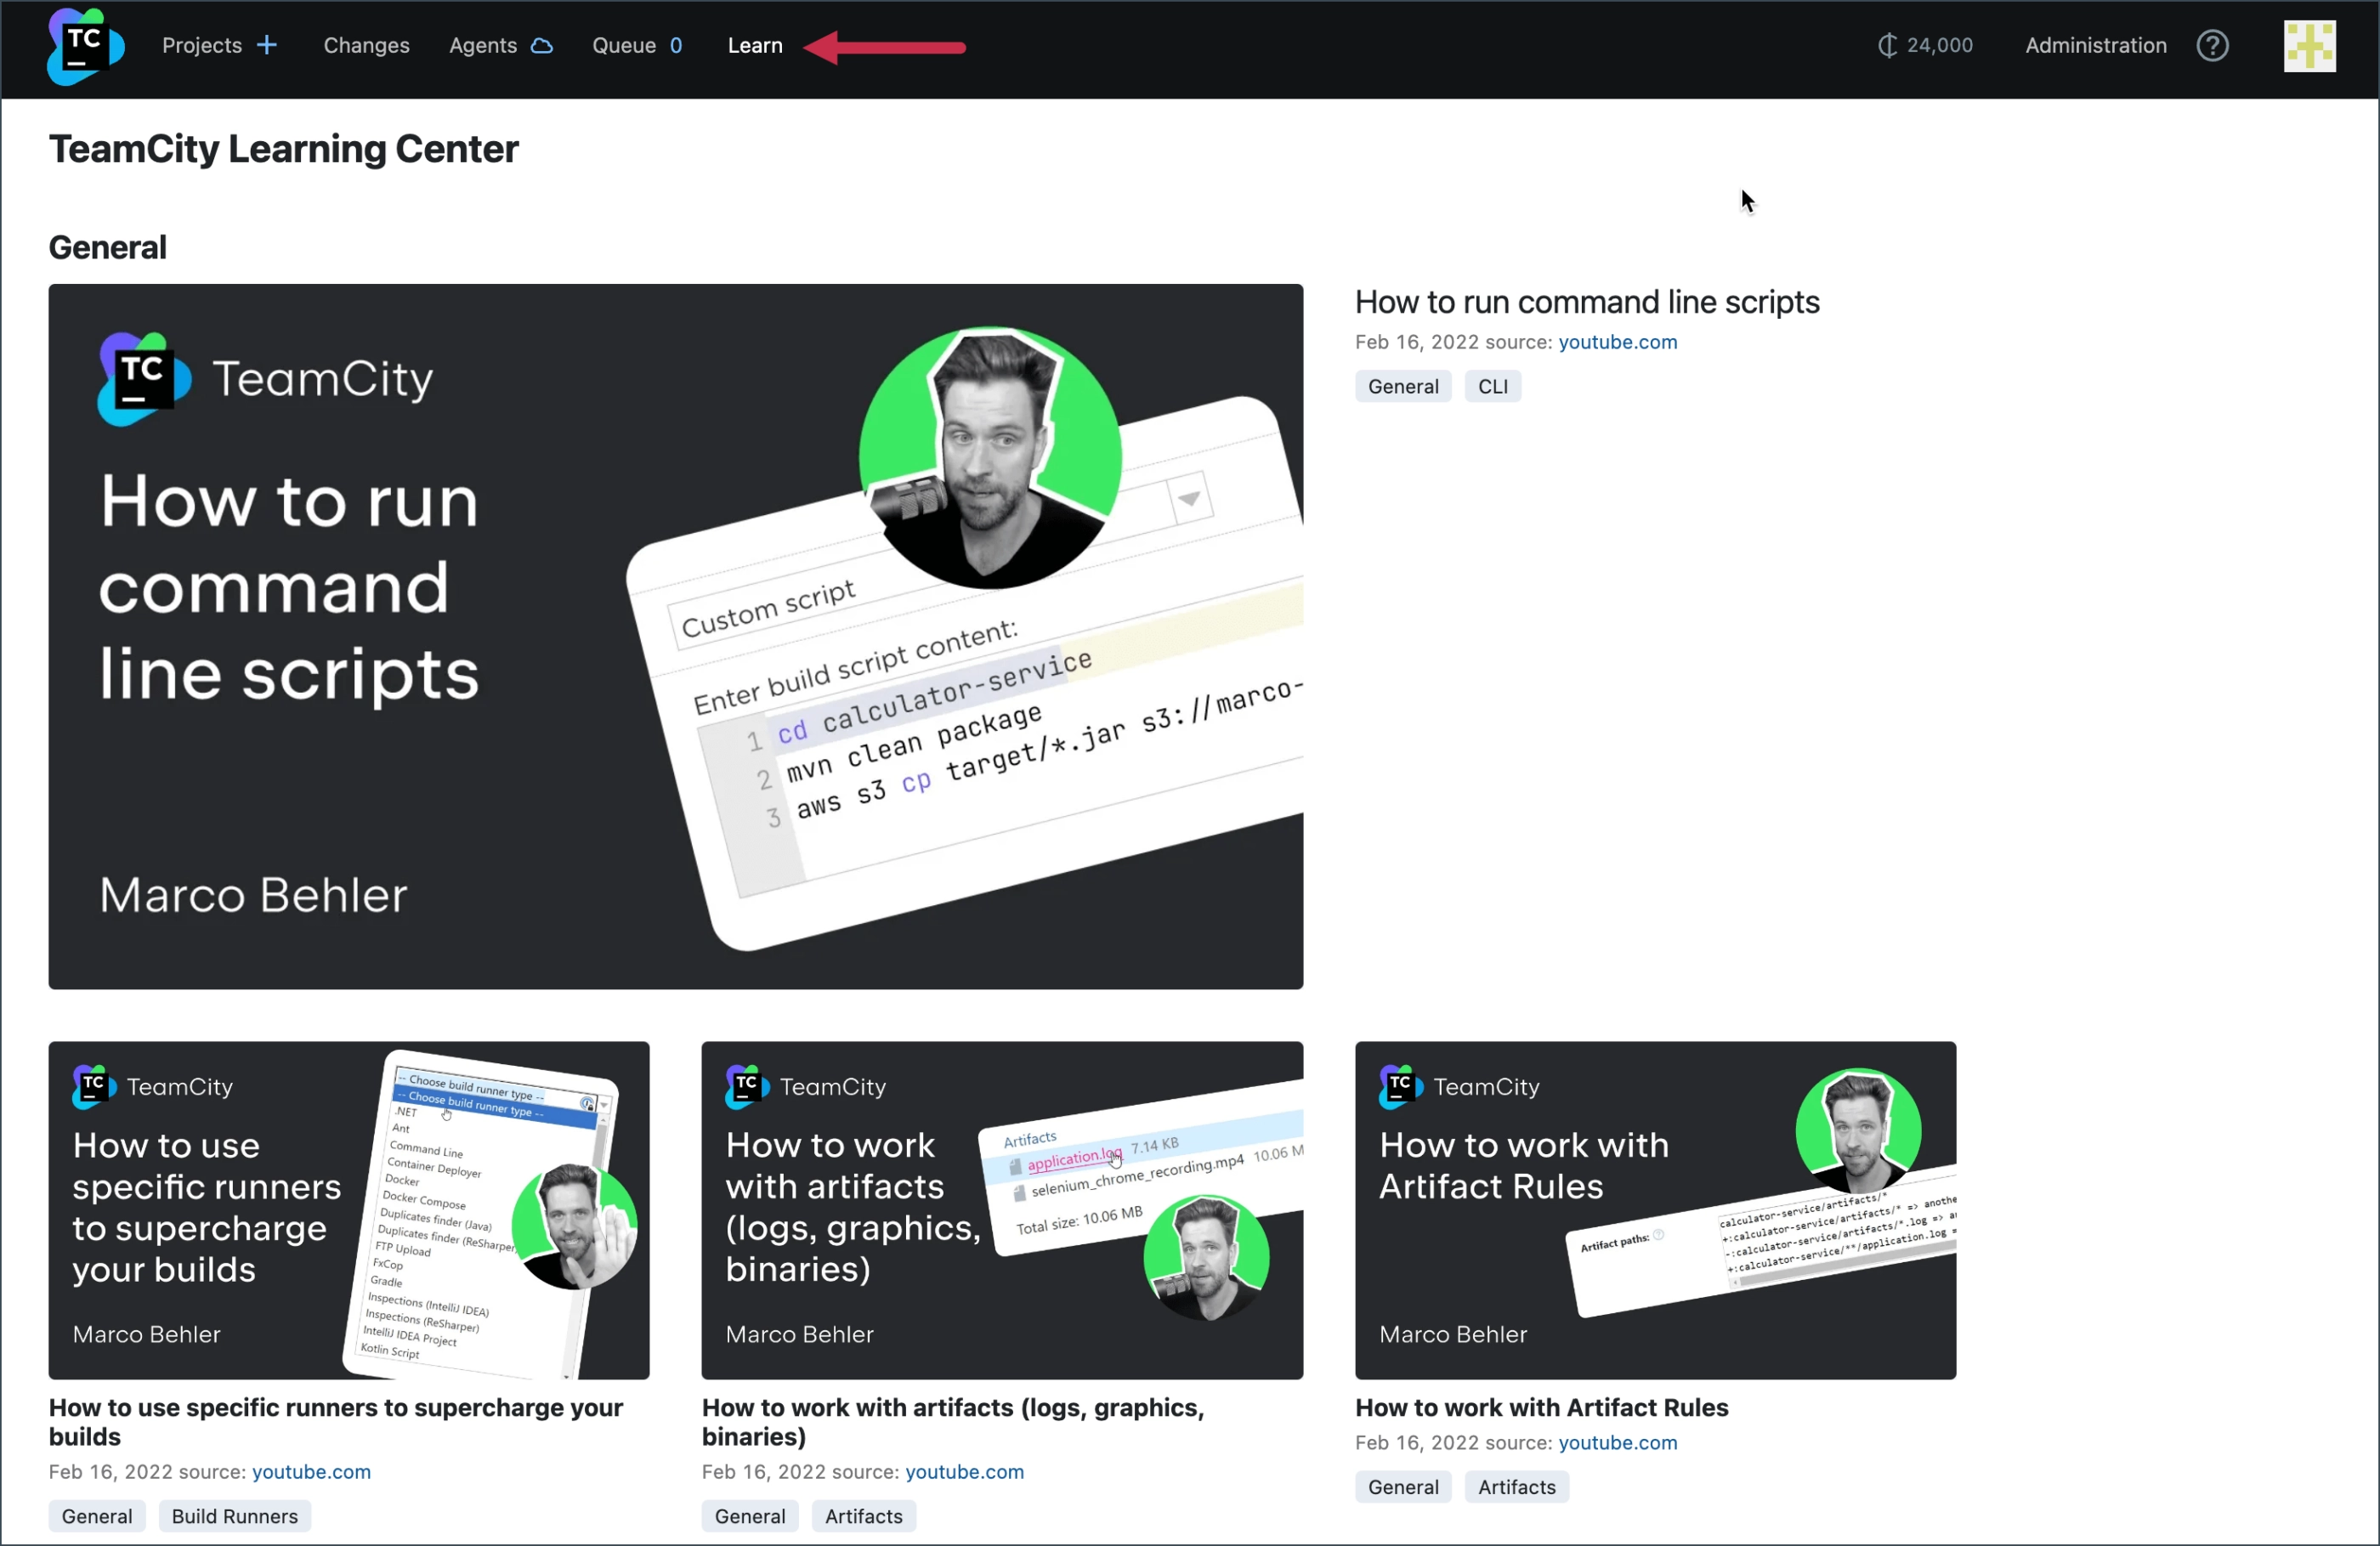
Task: Click Artifacts tag under artifacts logs video
Action: (864, 1516)
